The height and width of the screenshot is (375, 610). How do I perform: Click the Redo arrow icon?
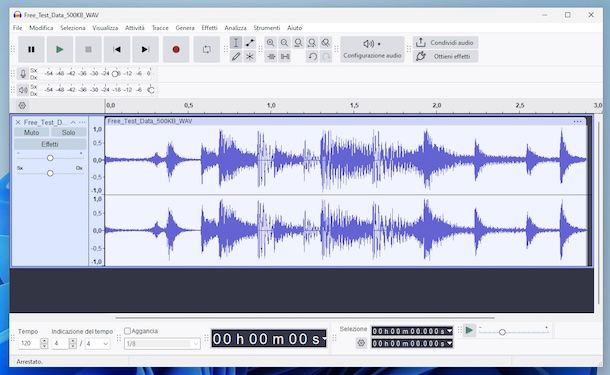pyautogui.click(x=326, y=57)
